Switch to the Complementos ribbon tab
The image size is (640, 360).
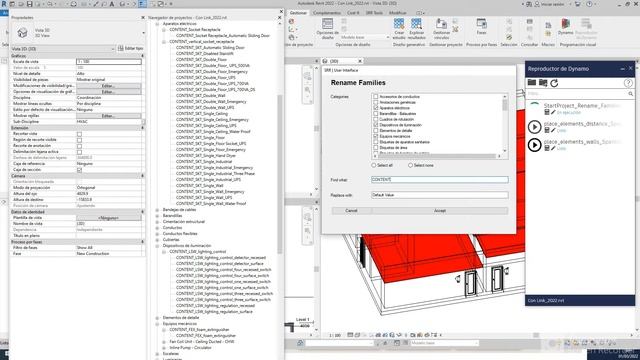tap(327, 13)
